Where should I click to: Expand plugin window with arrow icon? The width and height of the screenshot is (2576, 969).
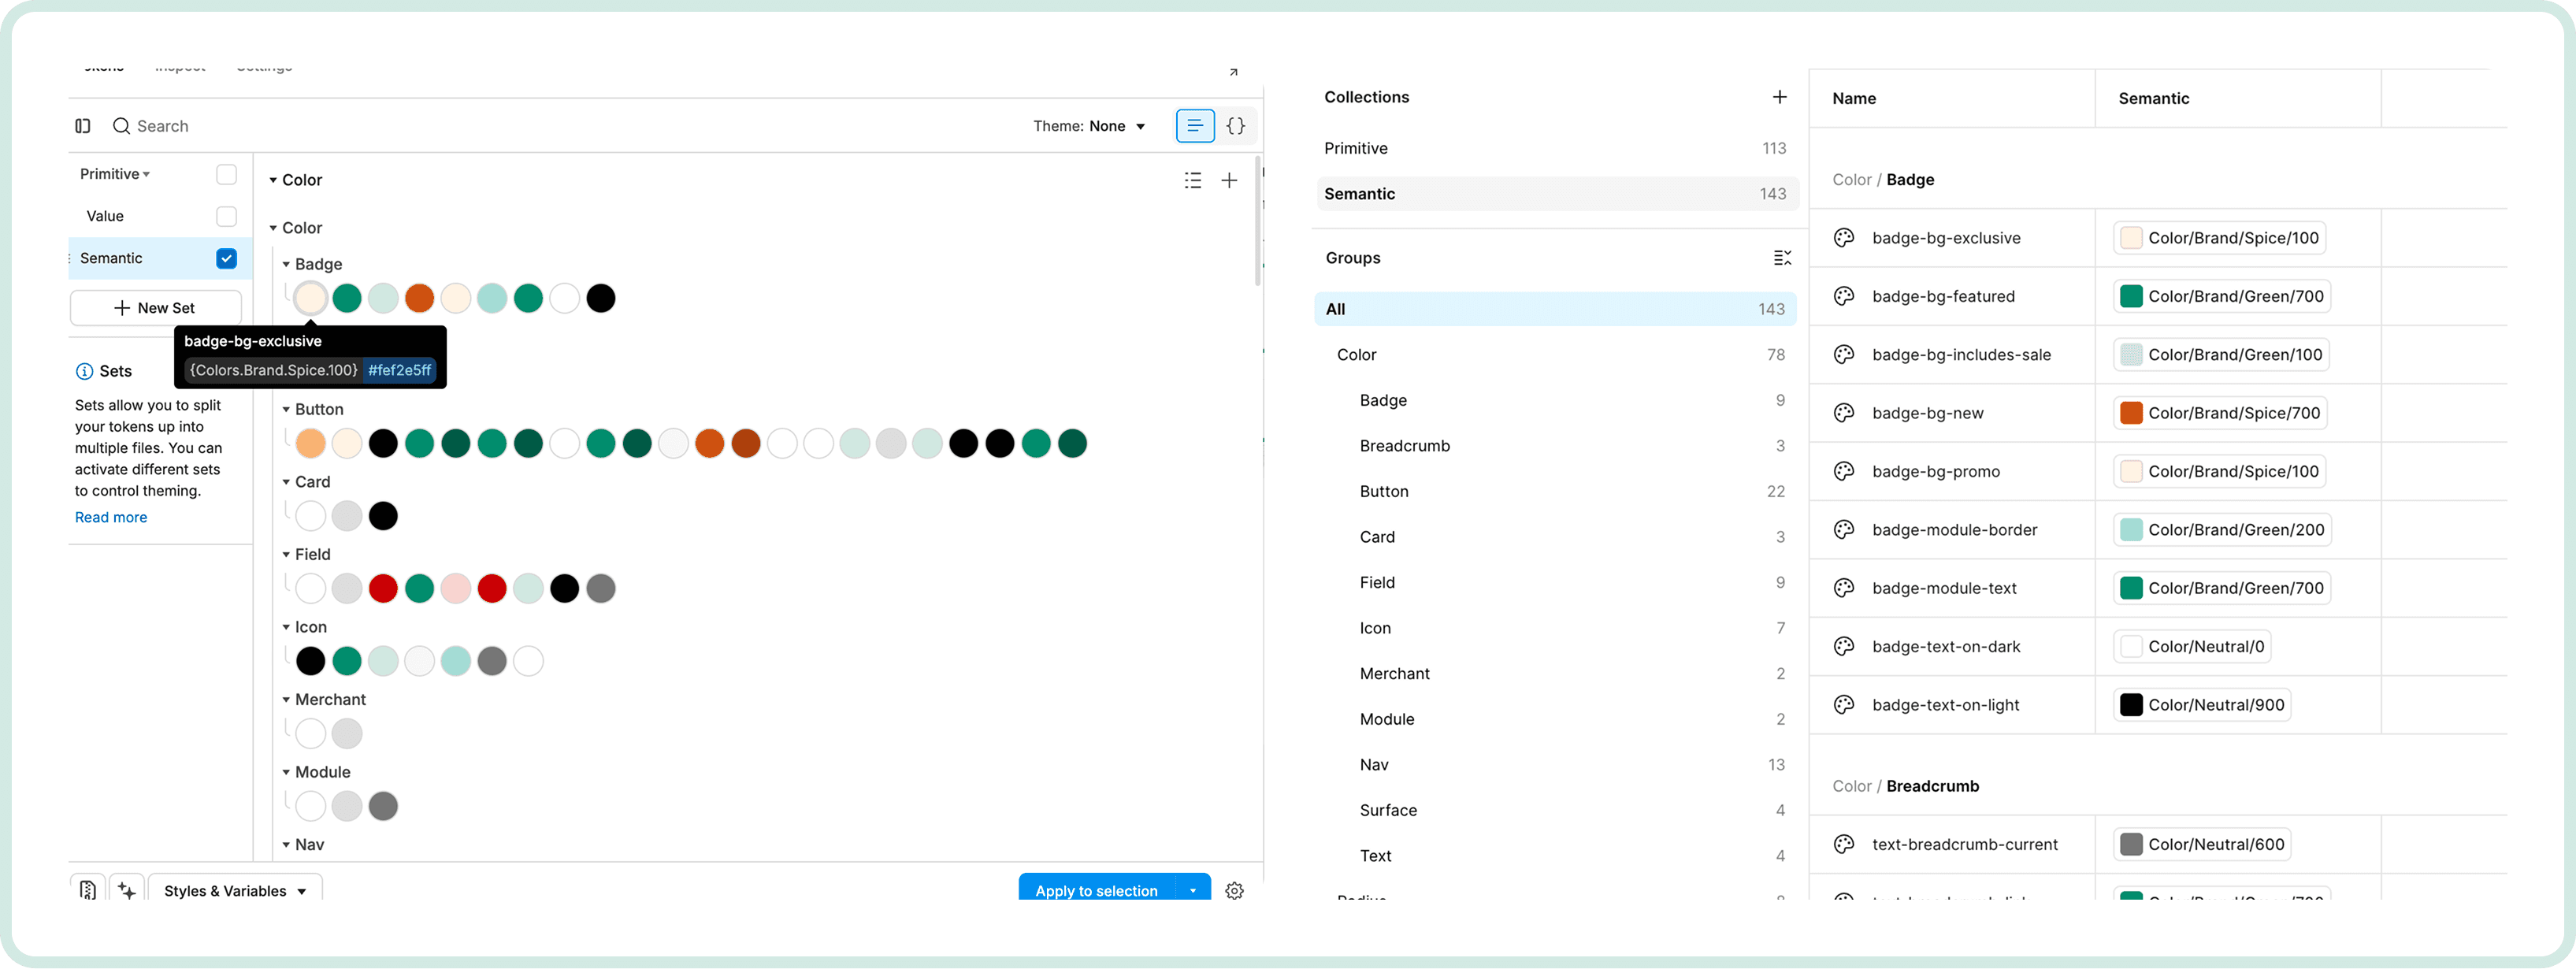tap(1233, 72)
